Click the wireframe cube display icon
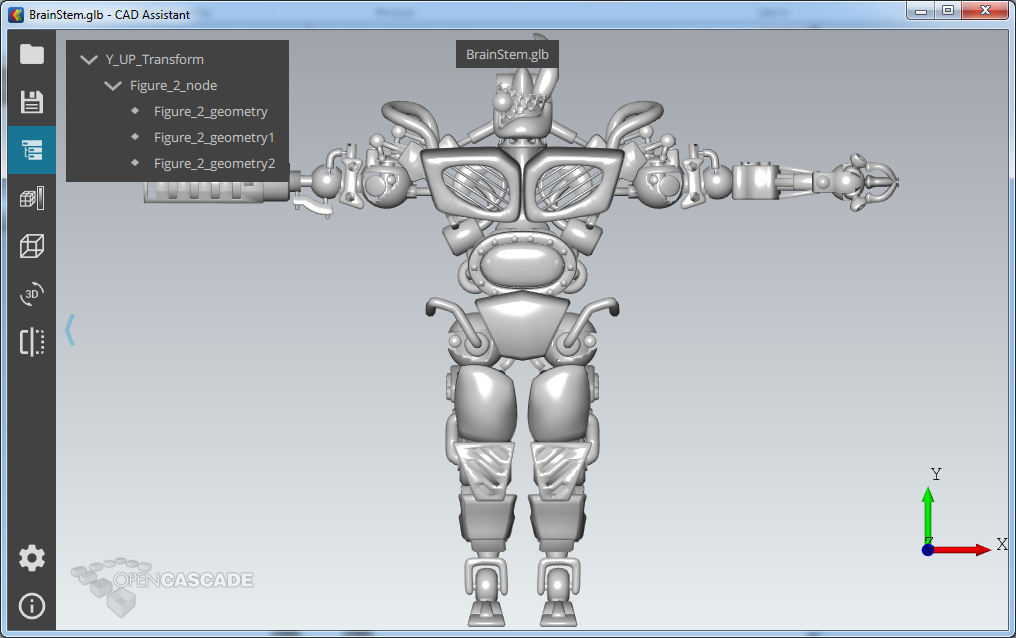1016x638 pixels. coord(32,246)
